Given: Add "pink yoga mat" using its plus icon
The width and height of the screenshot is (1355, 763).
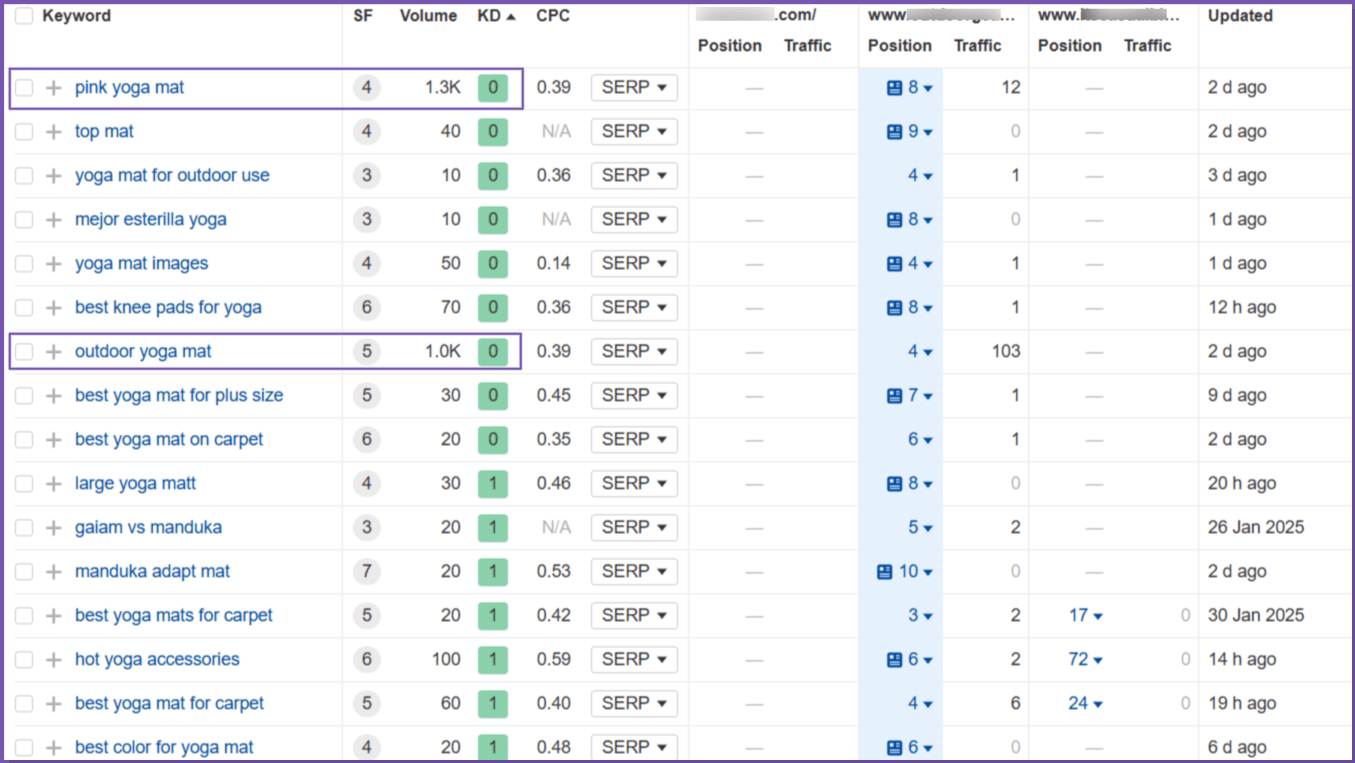Looking at the screenshot, I should [x=53, y=87].
